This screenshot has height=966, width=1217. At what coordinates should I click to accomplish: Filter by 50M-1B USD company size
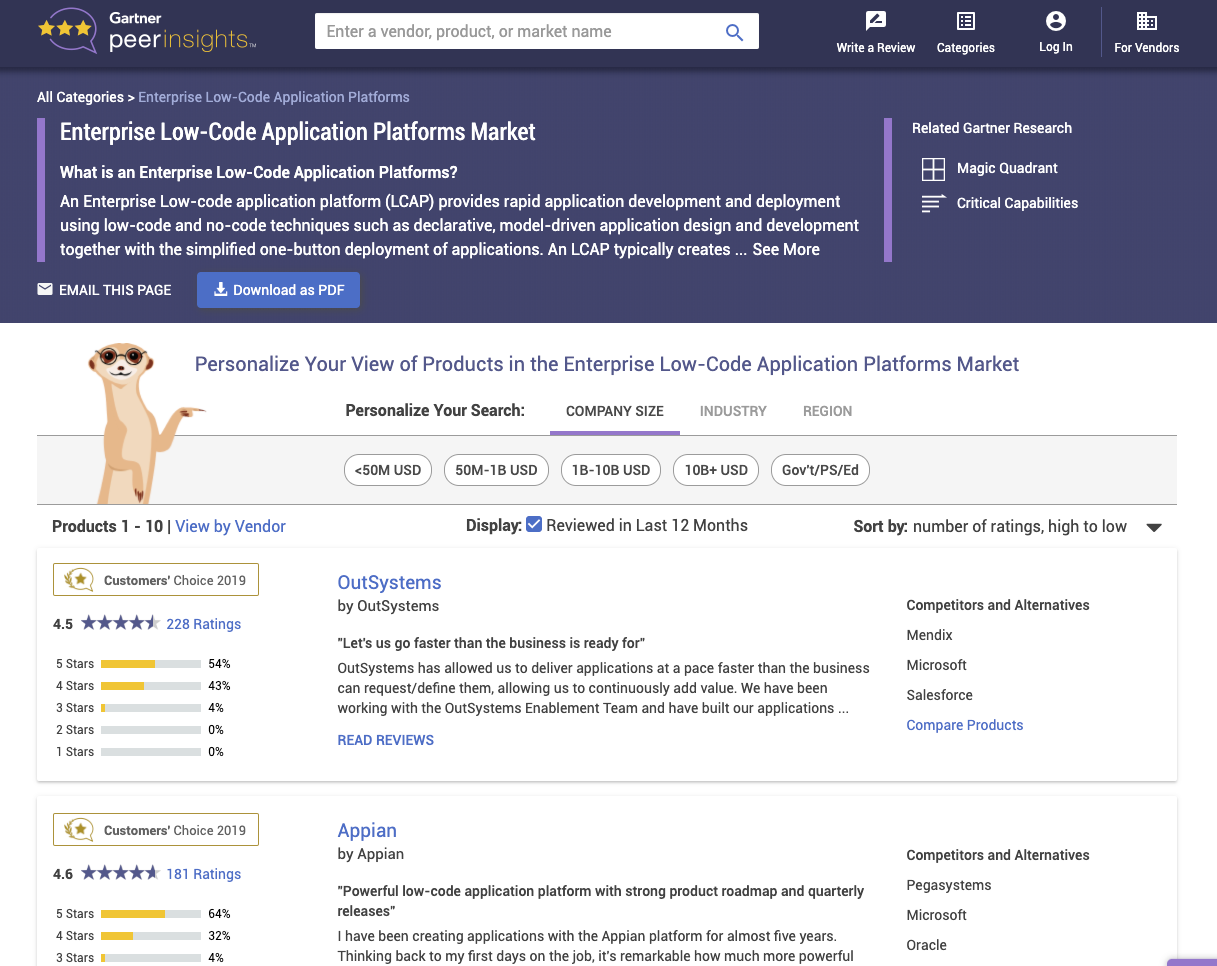click(x=496, y=470)
